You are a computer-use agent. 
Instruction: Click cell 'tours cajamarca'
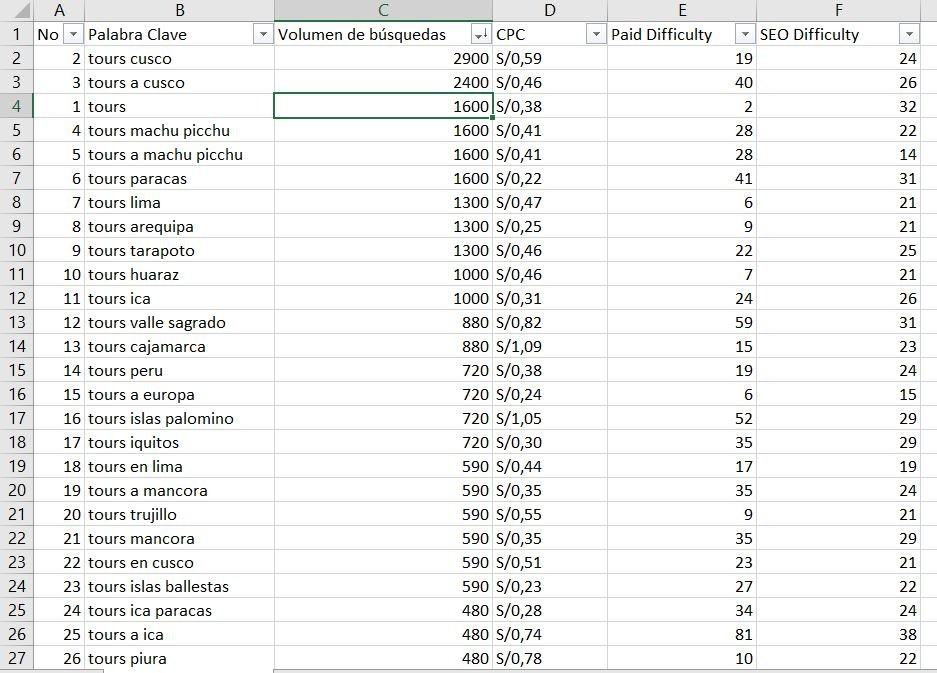click(x=179, y=346)
